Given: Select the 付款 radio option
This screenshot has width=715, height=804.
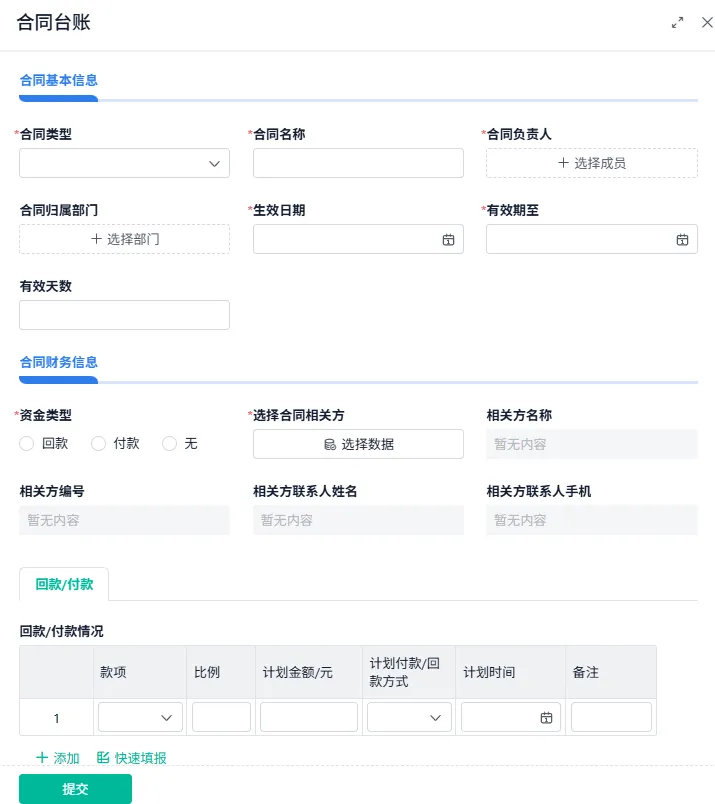Looking at the screenshot, I should coord(98,444).
